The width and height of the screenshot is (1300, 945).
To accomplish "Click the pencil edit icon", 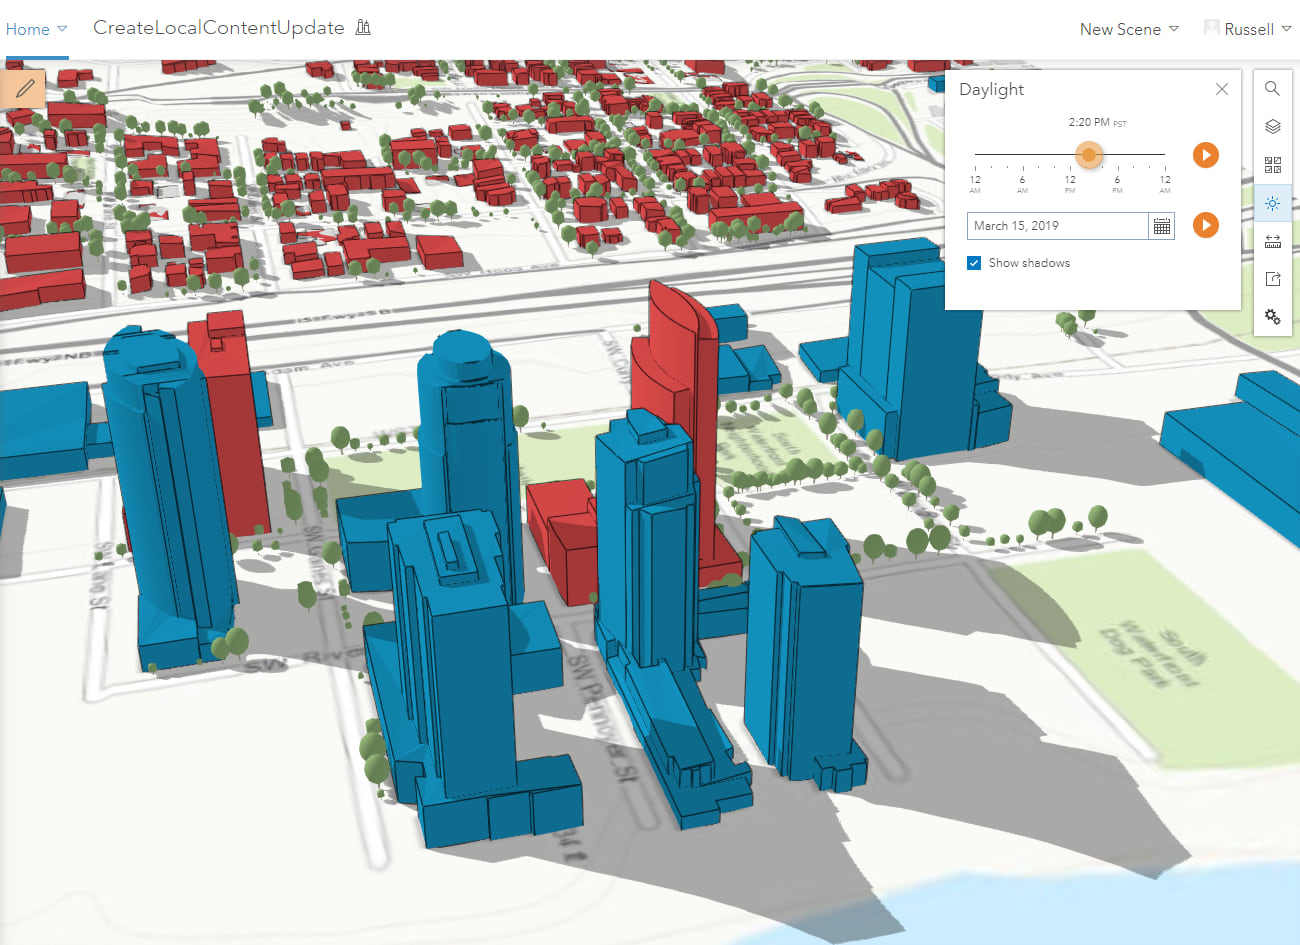I will coord(24,88).
